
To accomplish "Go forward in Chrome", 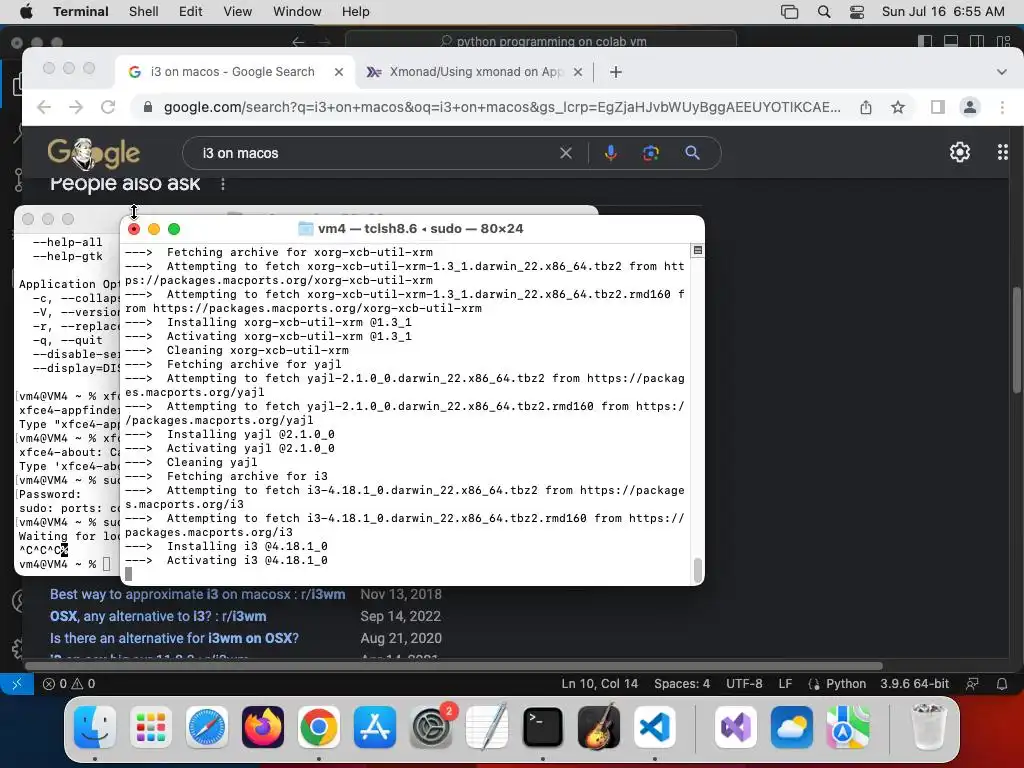I will point(76,107).
